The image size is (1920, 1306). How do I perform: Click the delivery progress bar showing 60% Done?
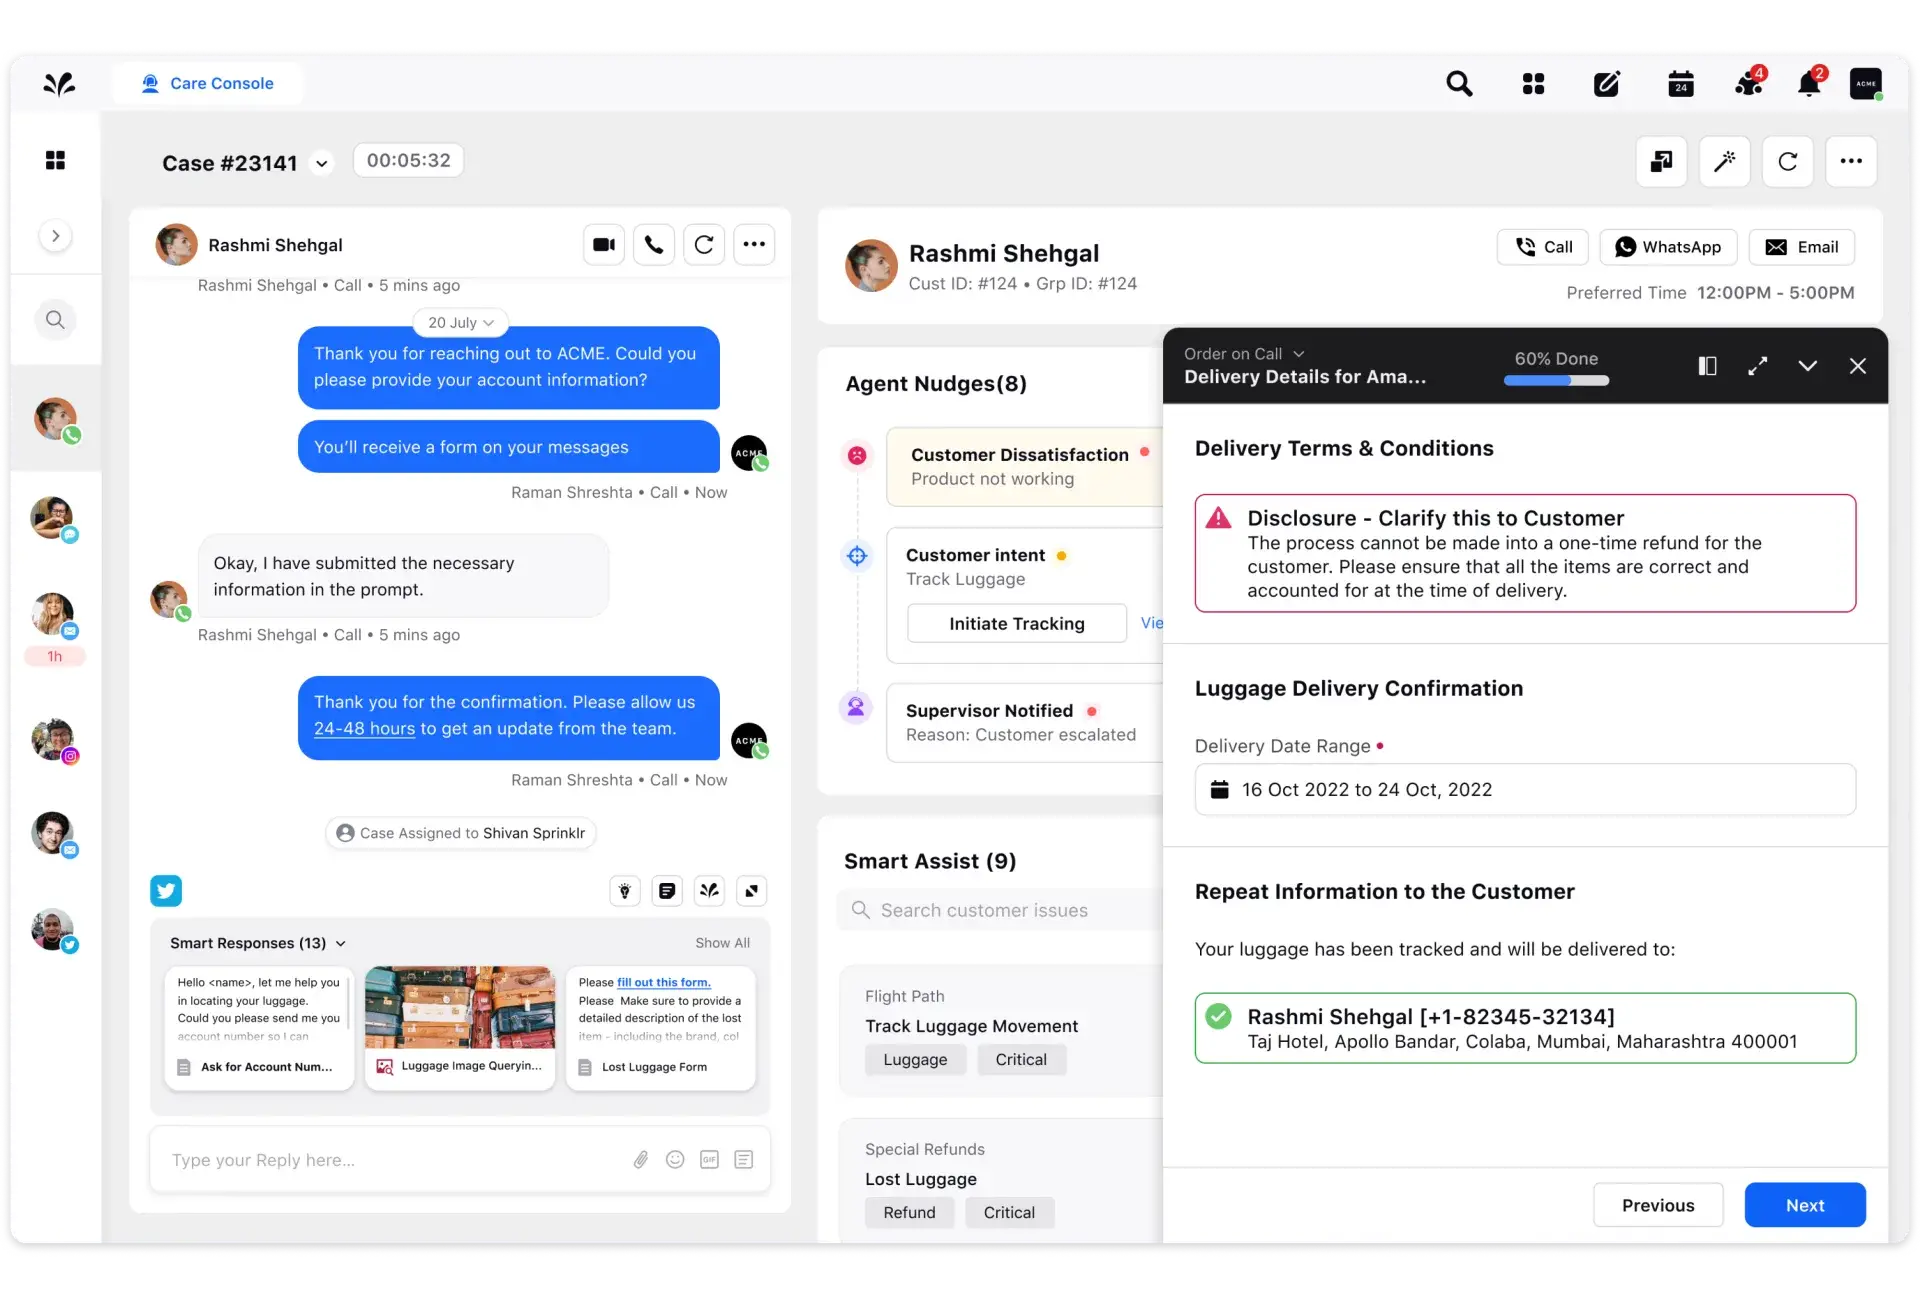[x=1556, y=380]
